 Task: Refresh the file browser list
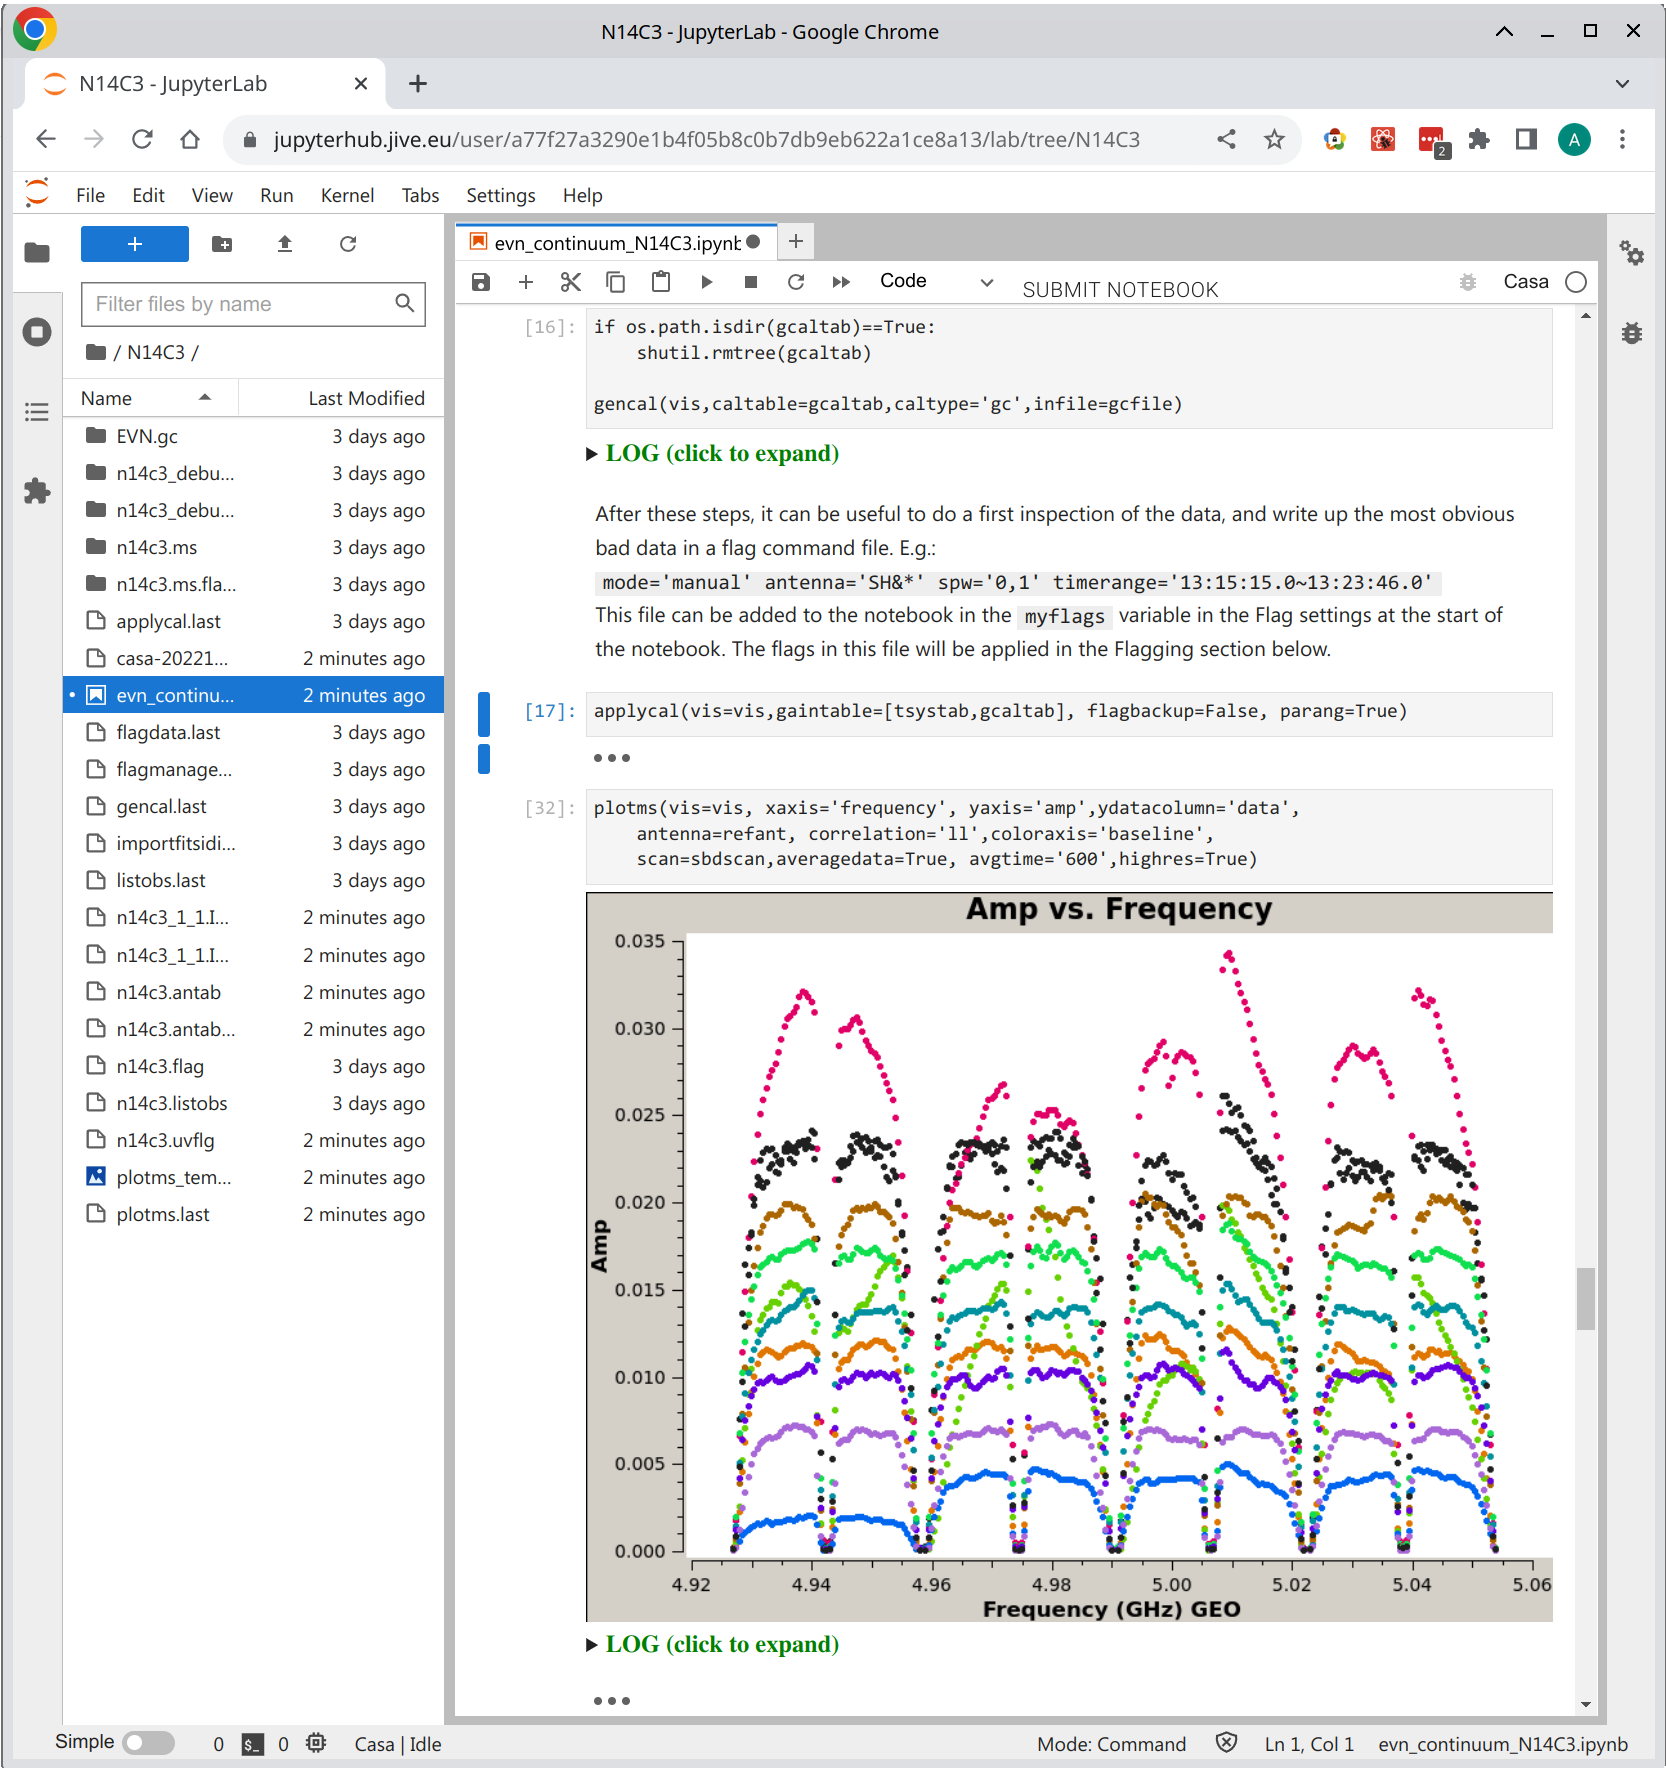tap(348, 244)
